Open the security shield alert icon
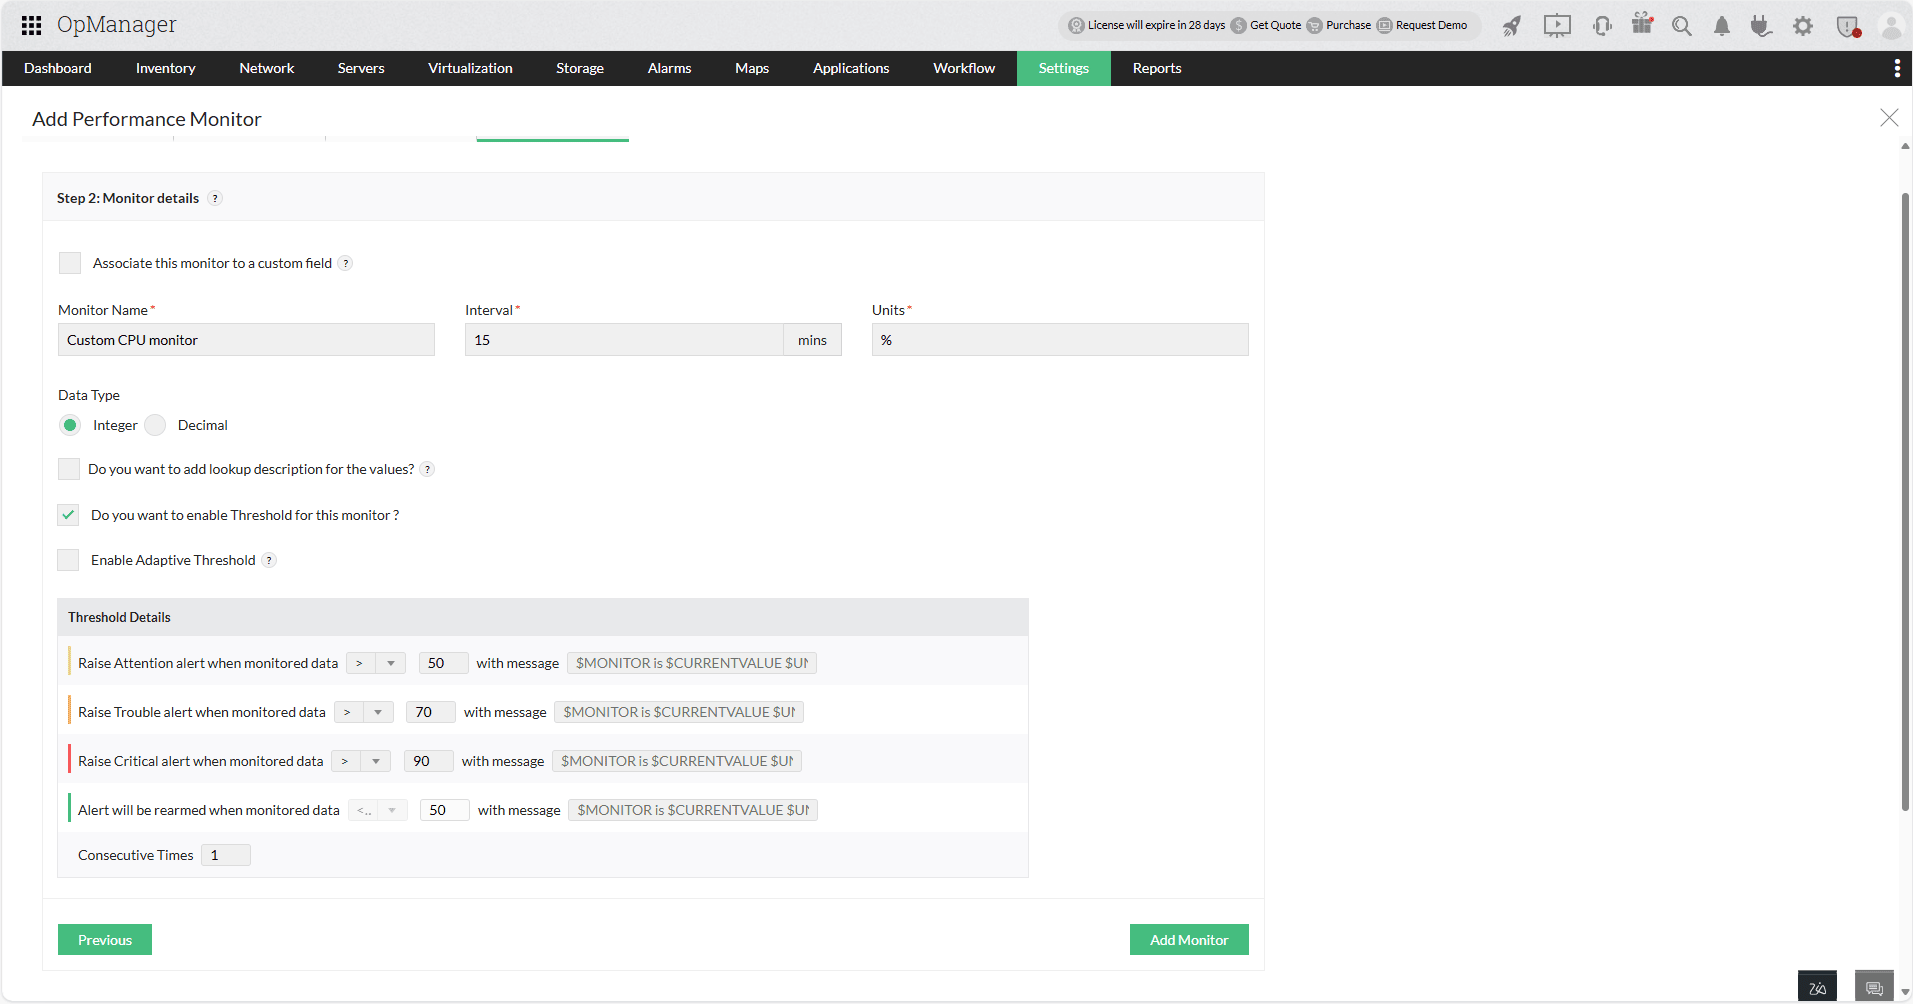The height and width of the screenshot is (1004, 1913). [x=1846, y=26]
